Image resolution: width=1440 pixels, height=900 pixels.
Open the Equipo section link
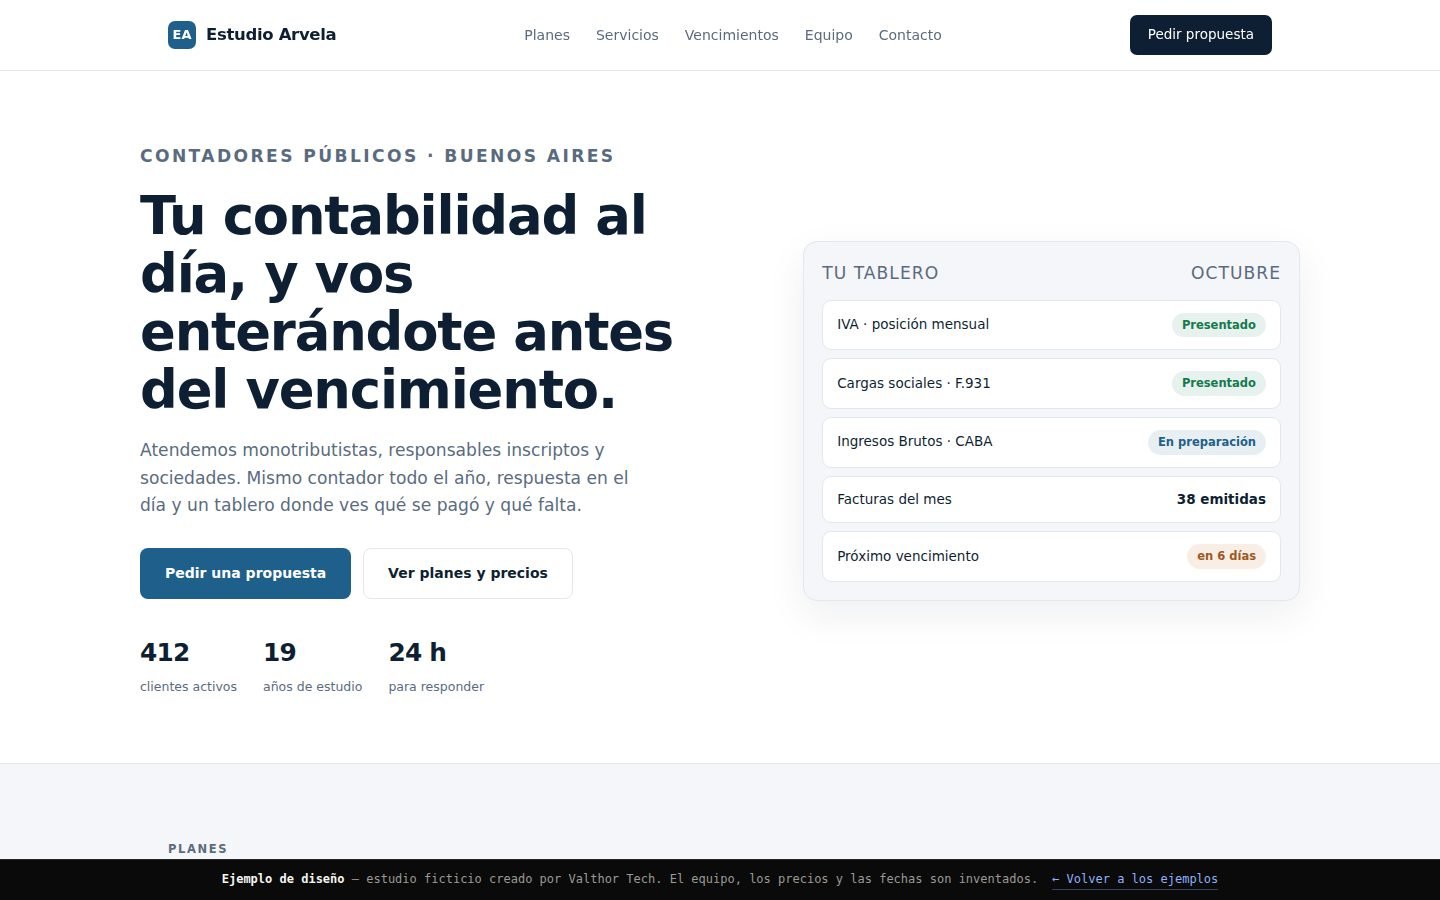pos(829,35)
